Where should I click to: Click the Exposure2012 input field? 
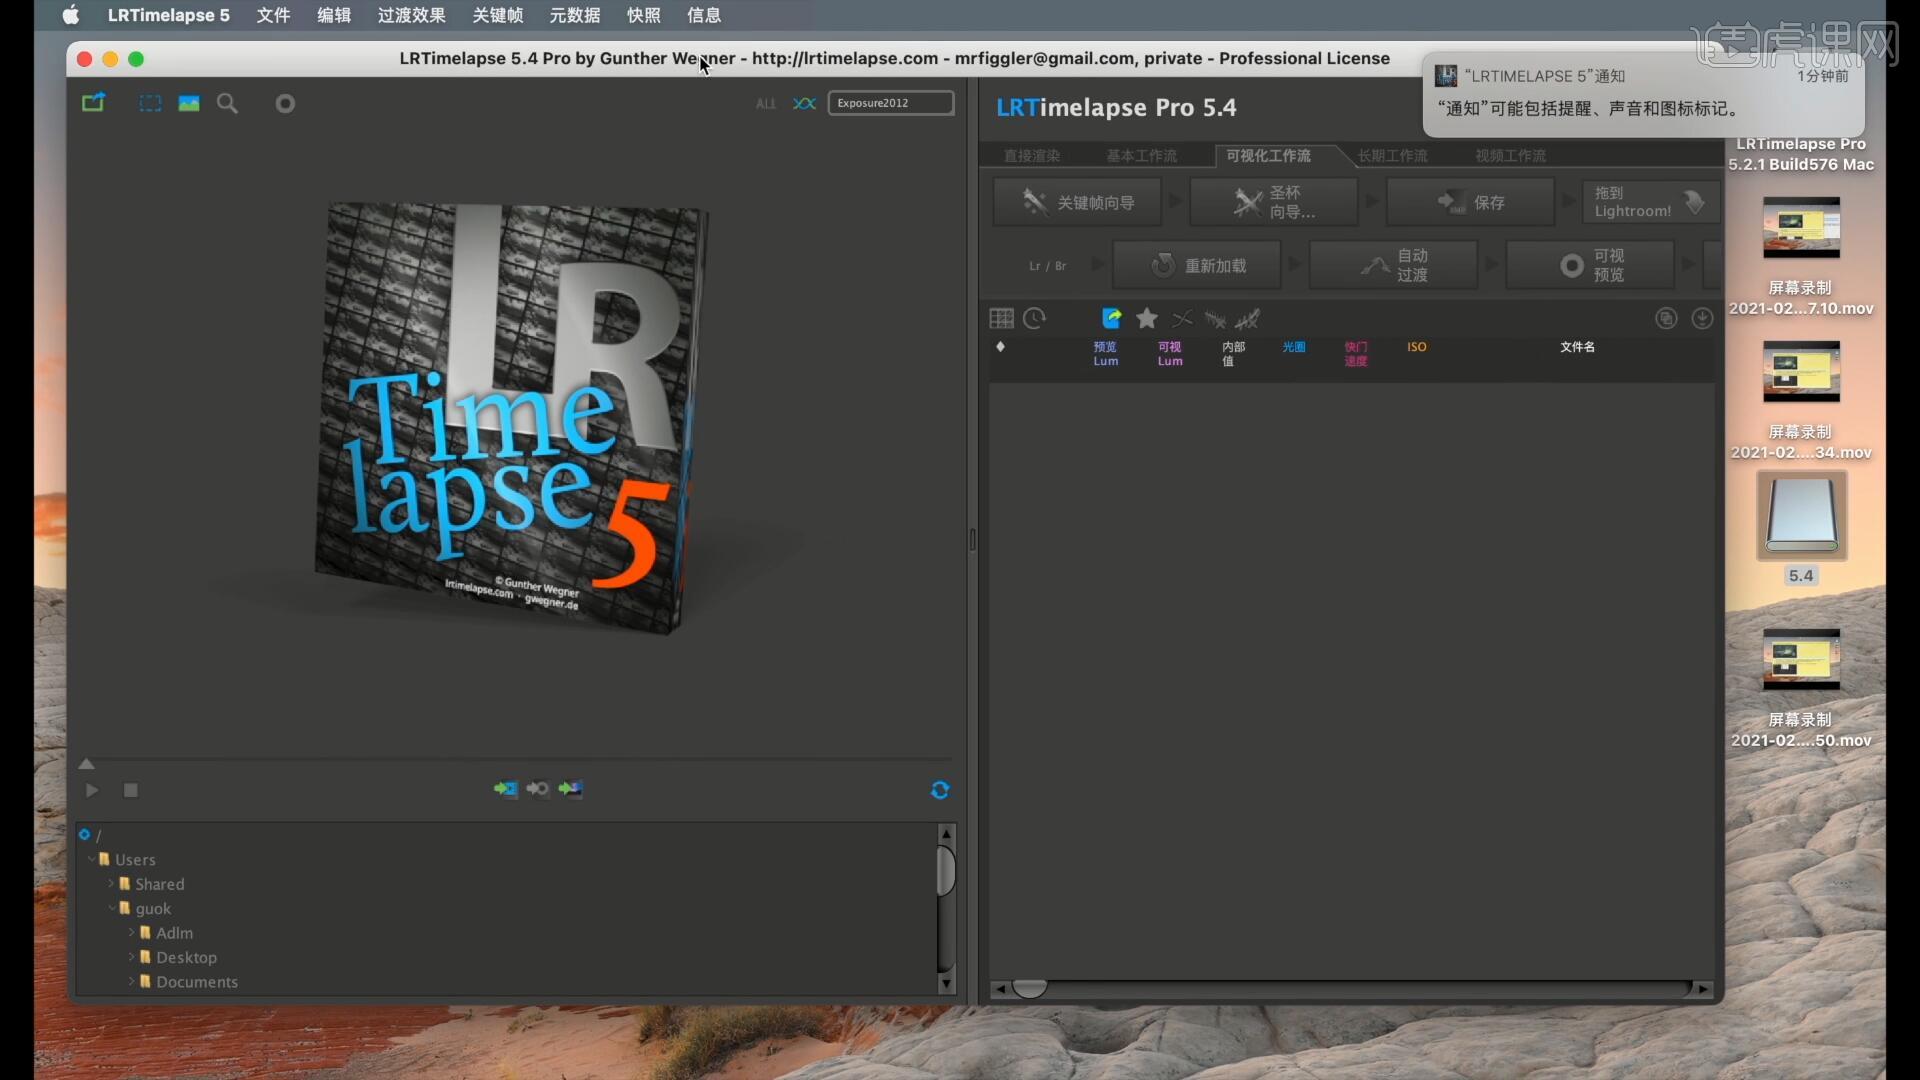tap(890, 103)
